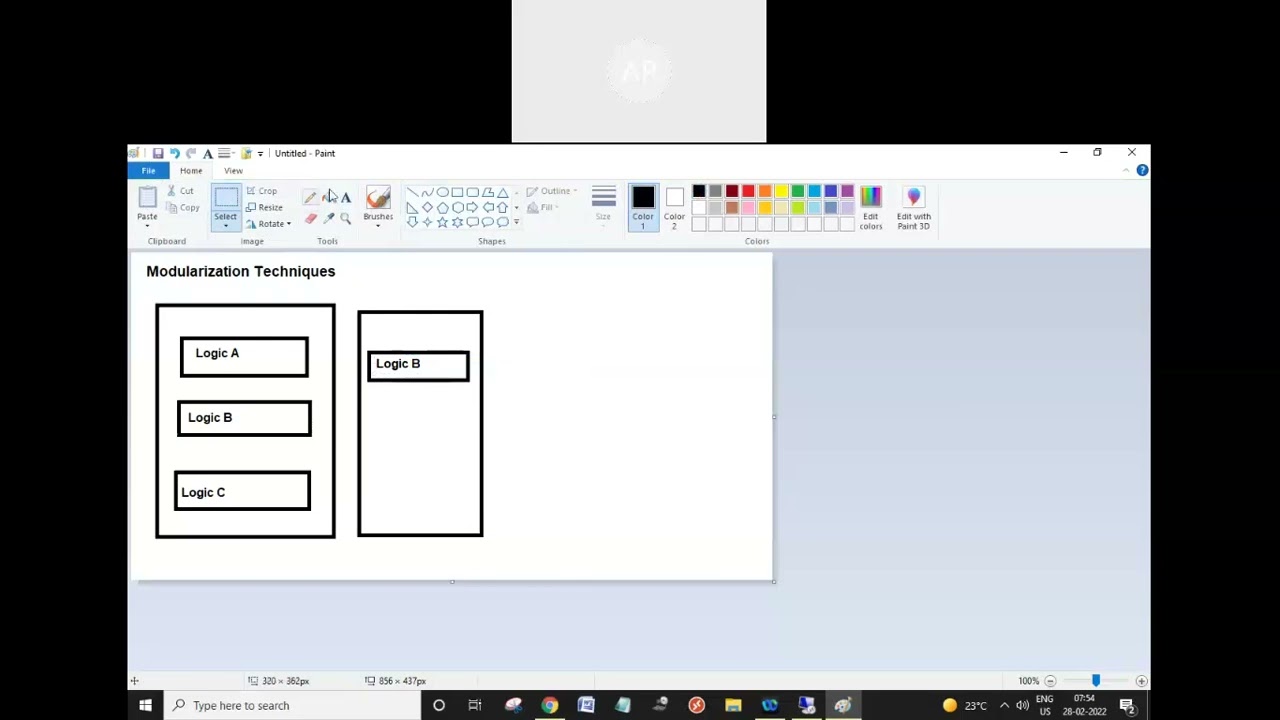The image size is (1280, 720).
Task: Expand the Paste dropdown arrow
Action: [x=147, y=225]
